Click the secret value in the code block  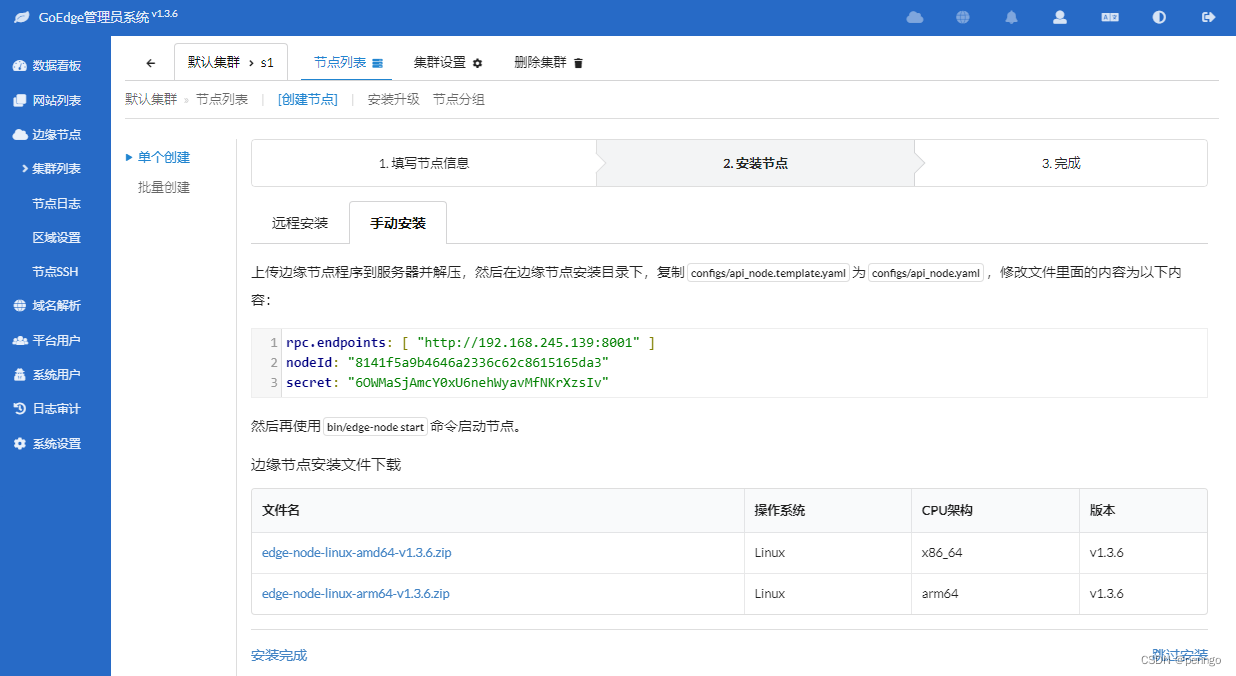point(478,383)
